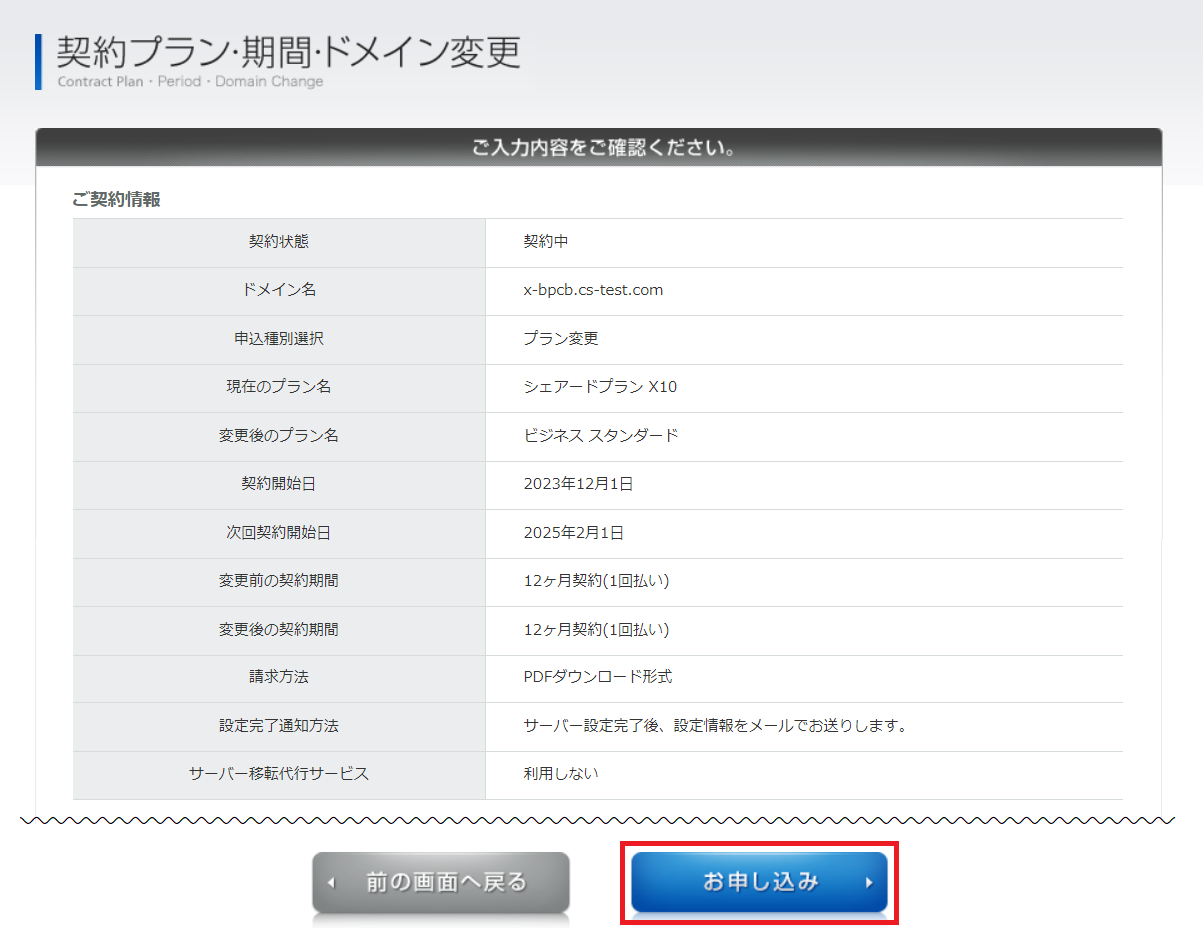Click the 契約プラン・期間・ドメイン変更 page heading

(288, 52)
